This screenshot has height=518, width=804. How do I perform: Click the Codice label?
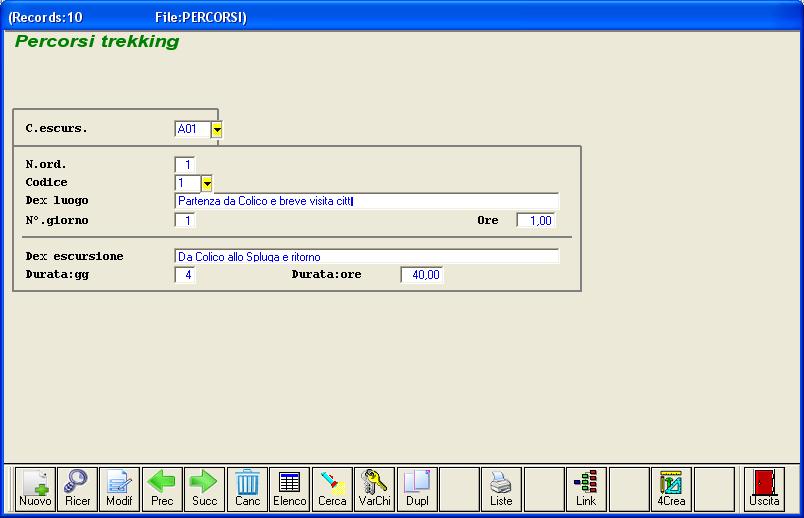(46, 182)
